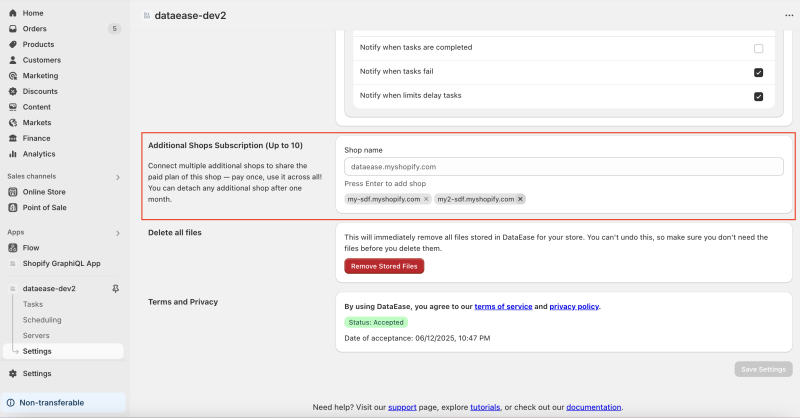Uncheck Notify when limits delay tasks
Screen dimensions: 800x418
click(x=759, y=96)
